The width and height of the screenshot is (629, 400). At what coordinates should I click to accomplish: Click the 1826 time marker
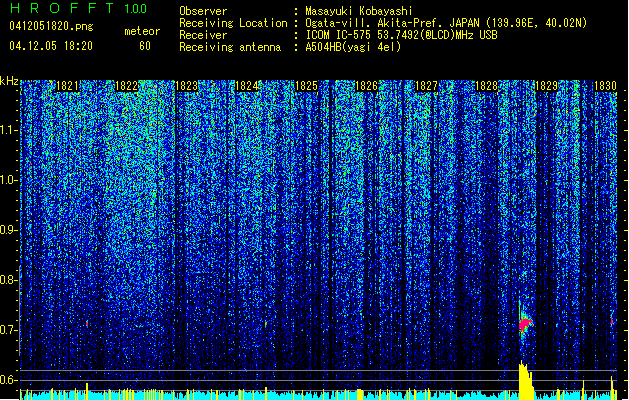[366, 86]
